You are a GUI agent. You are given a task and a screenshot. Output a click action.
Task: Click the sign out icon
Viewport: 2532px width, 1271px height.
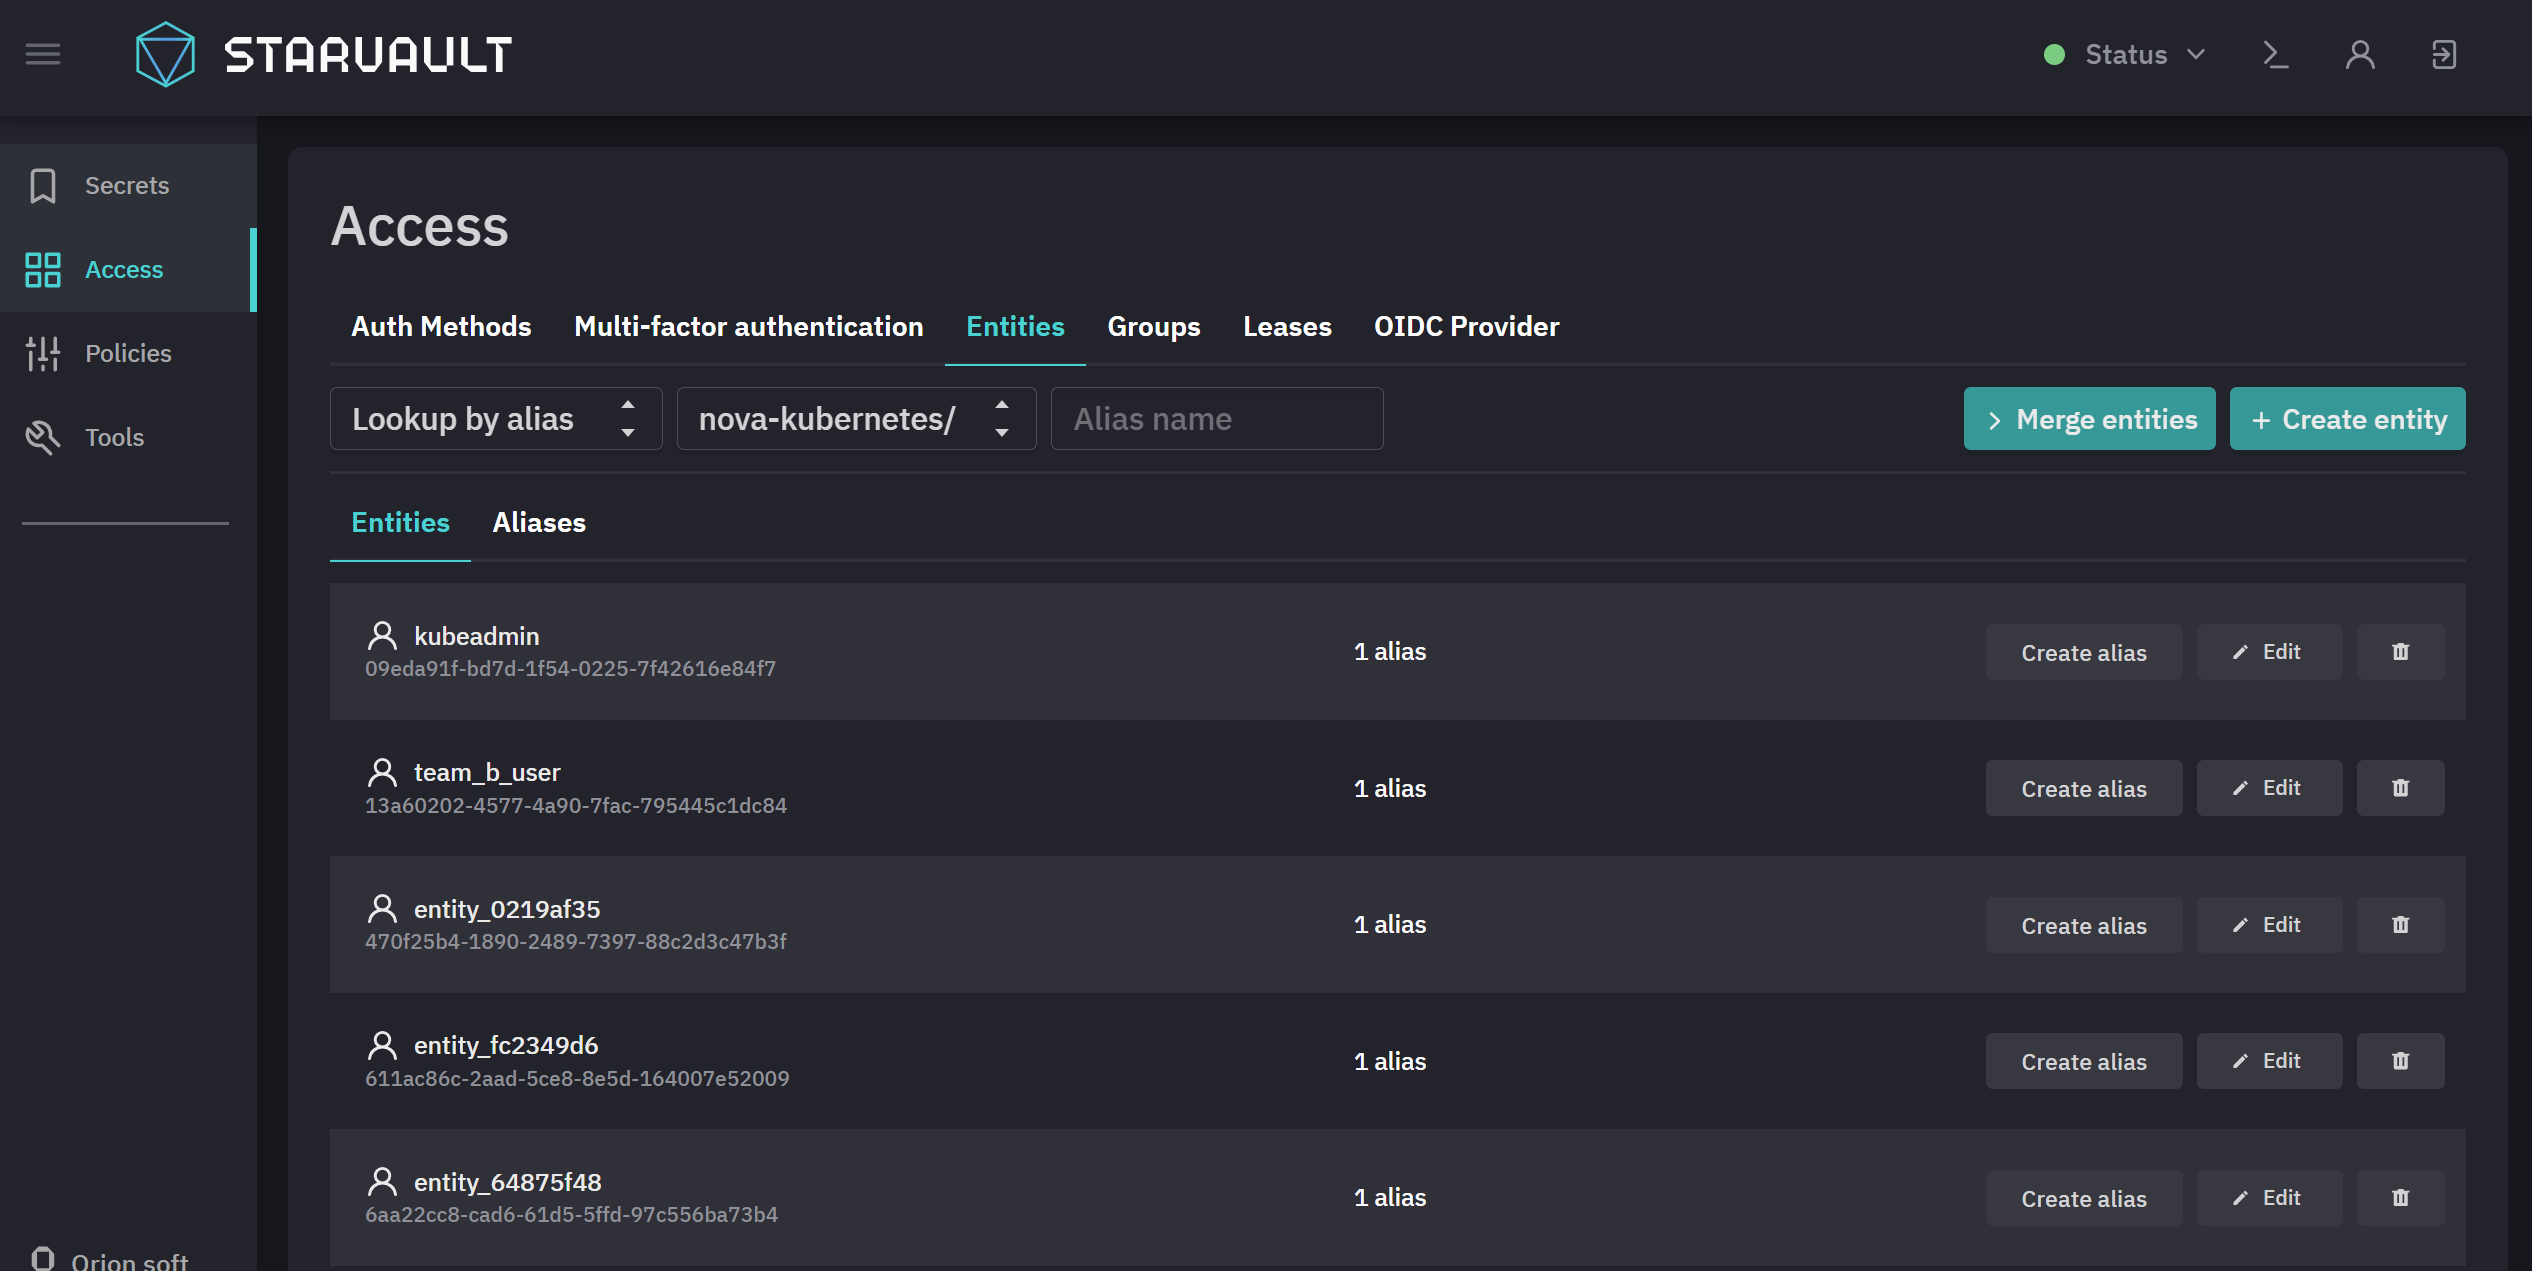(2444, 54)
